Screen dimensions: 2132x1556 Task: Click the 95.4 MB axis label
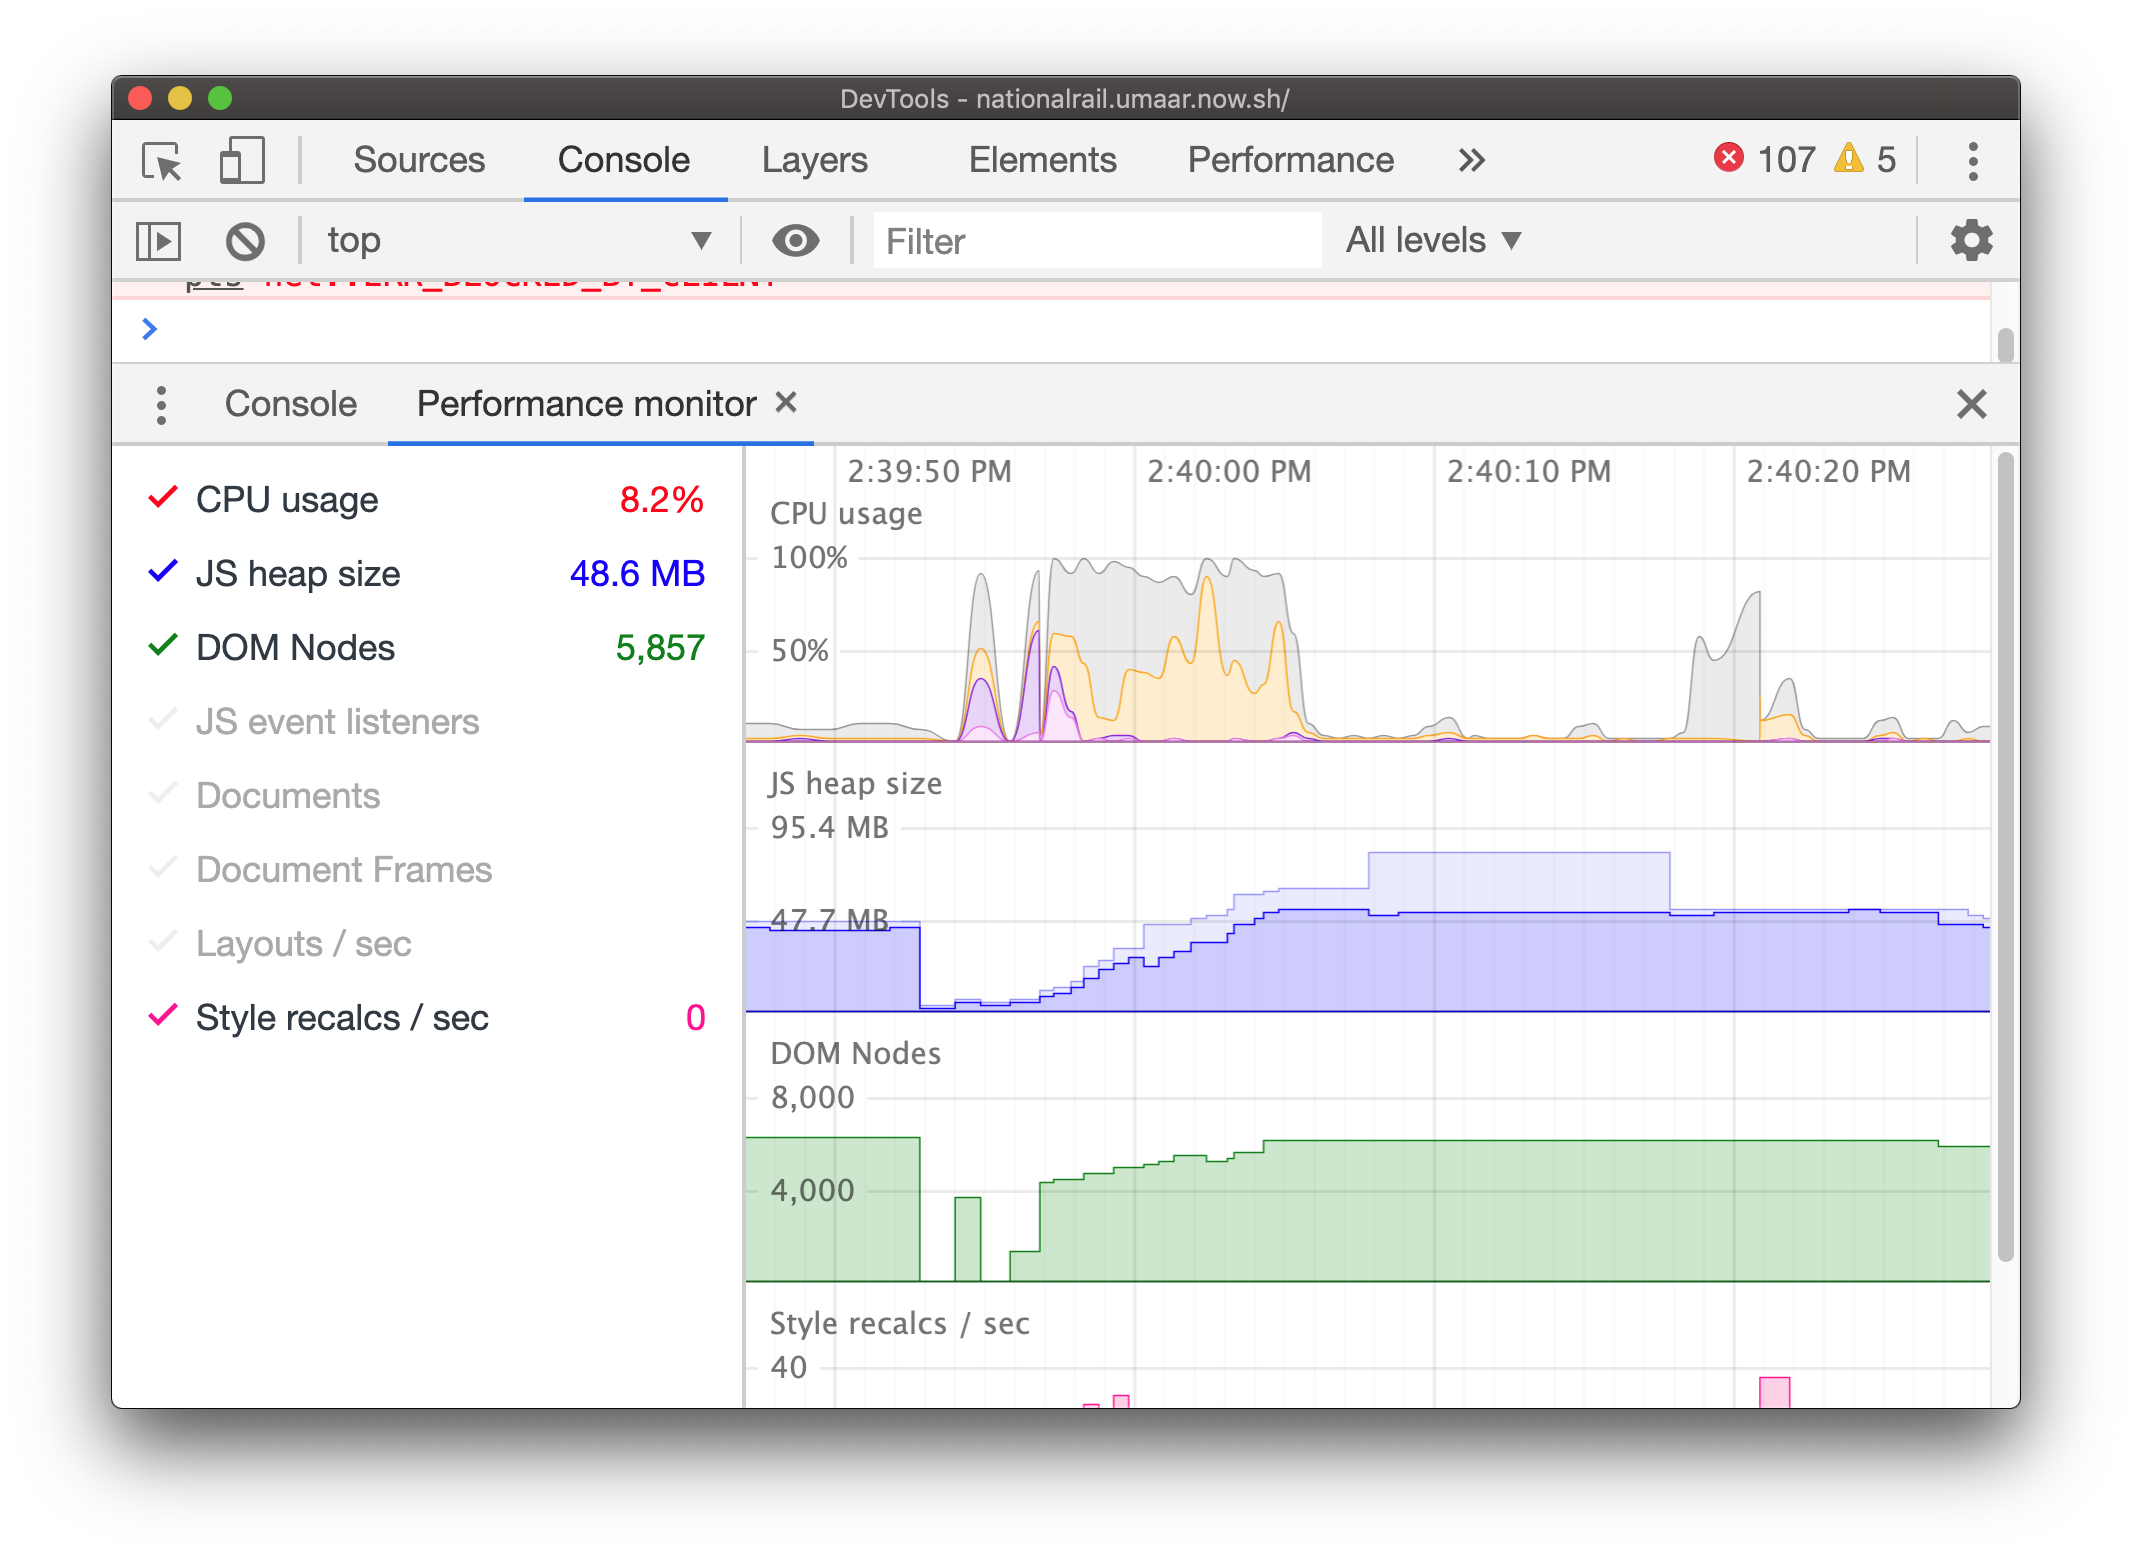click(x=829, y=827)
